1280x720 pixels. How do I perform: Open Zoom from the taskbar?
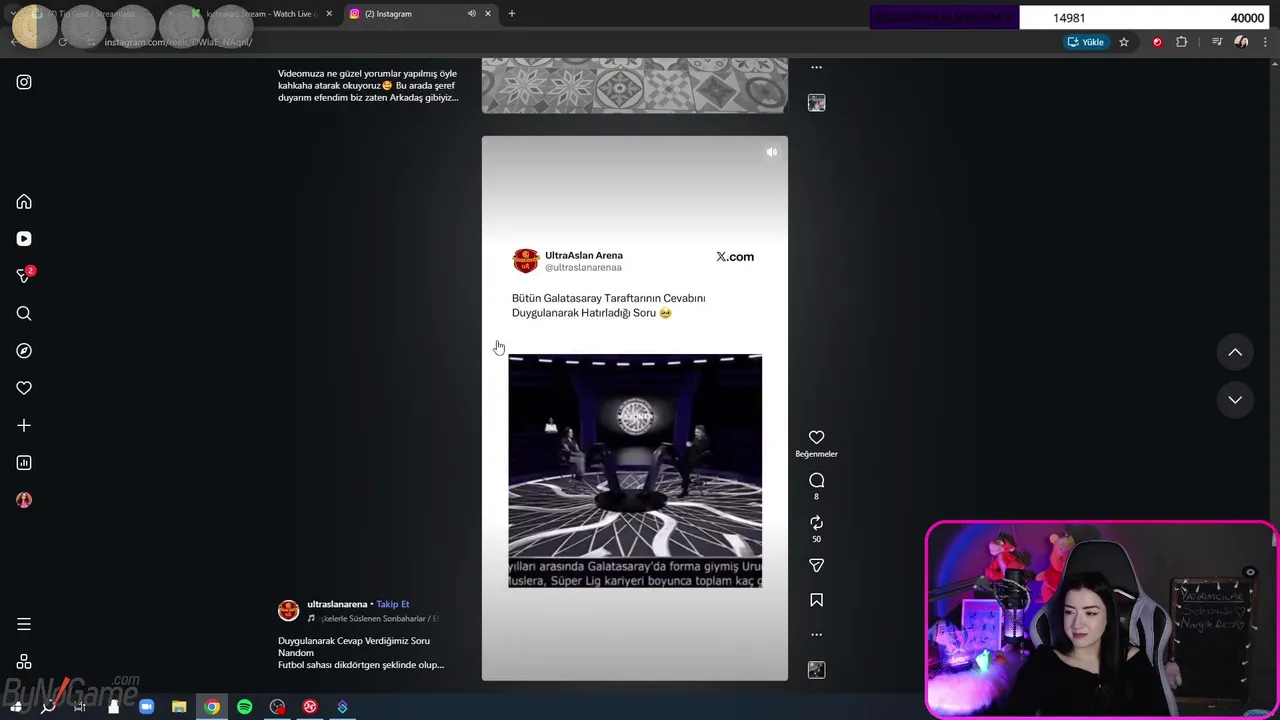pos(146,707)
